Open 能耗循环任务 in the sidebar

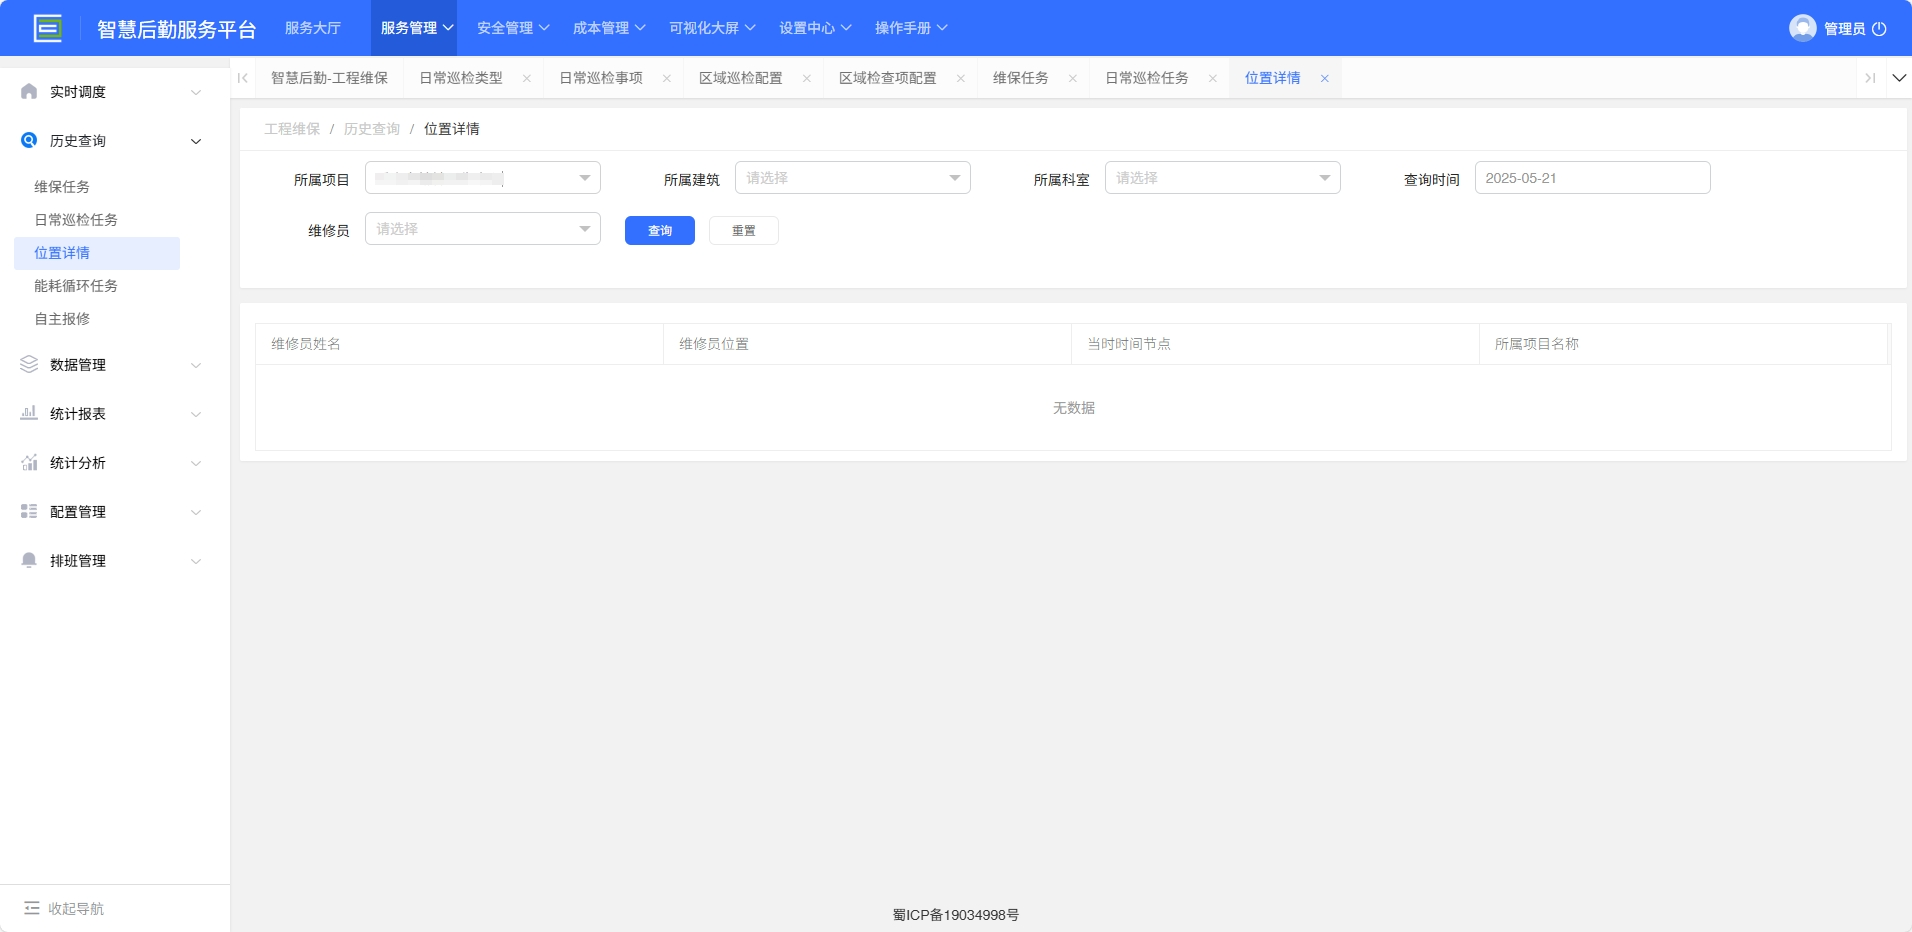click(76, 286)
